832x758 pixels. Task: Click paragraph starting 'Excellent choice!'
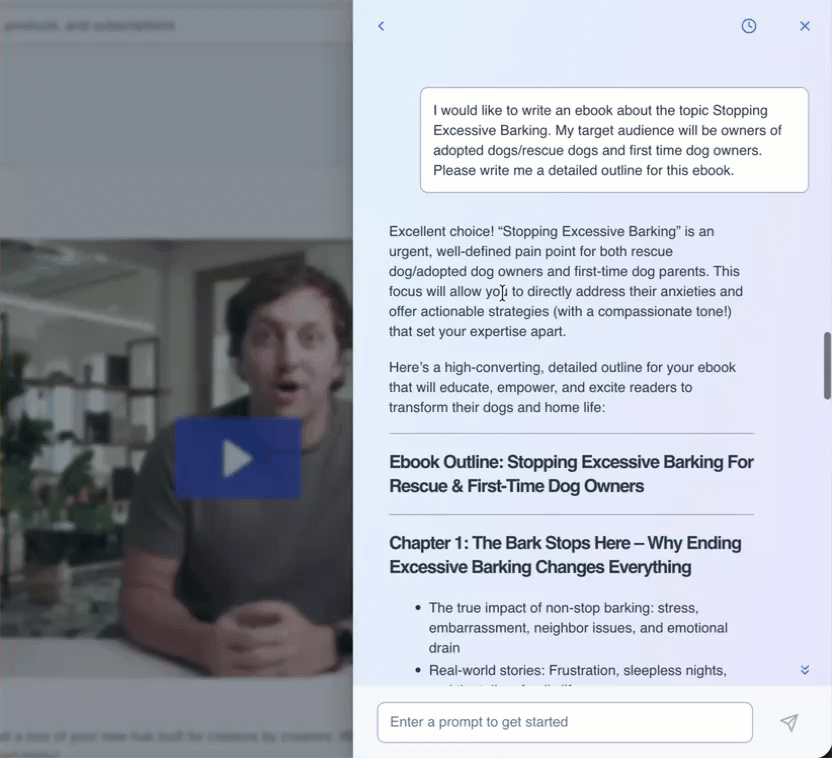point(566,281)
